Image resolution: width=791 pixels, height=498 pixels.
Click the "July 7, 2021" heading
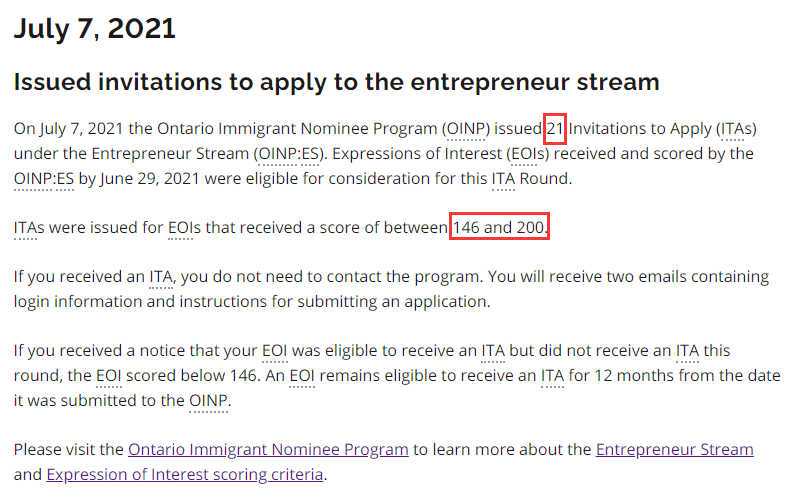pyautogui.click(x=94, y=28)
